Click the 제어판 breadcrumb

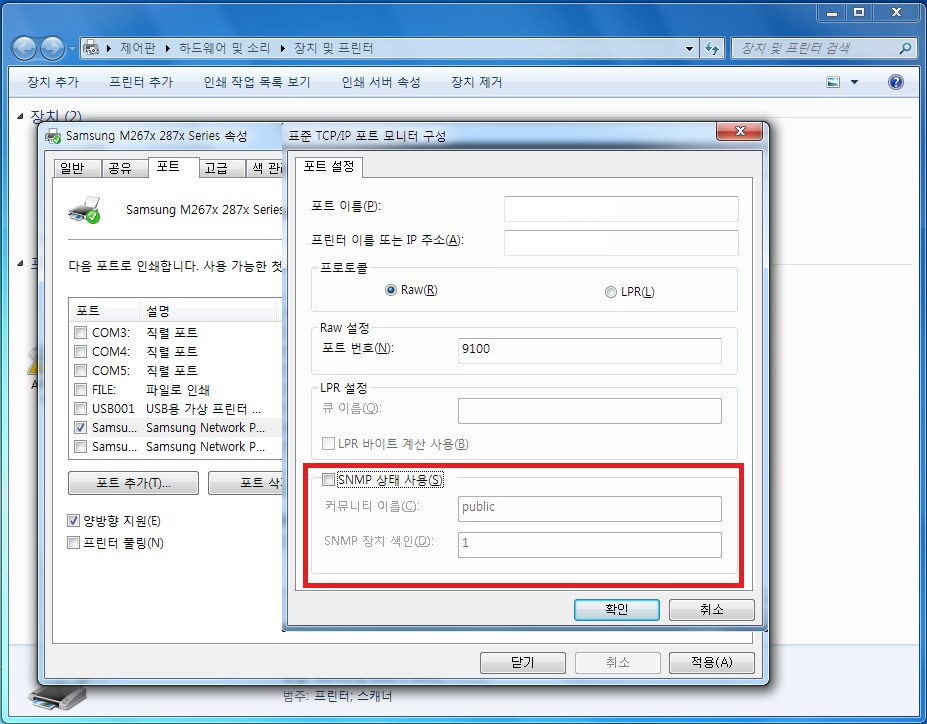(x=138, y=48)
